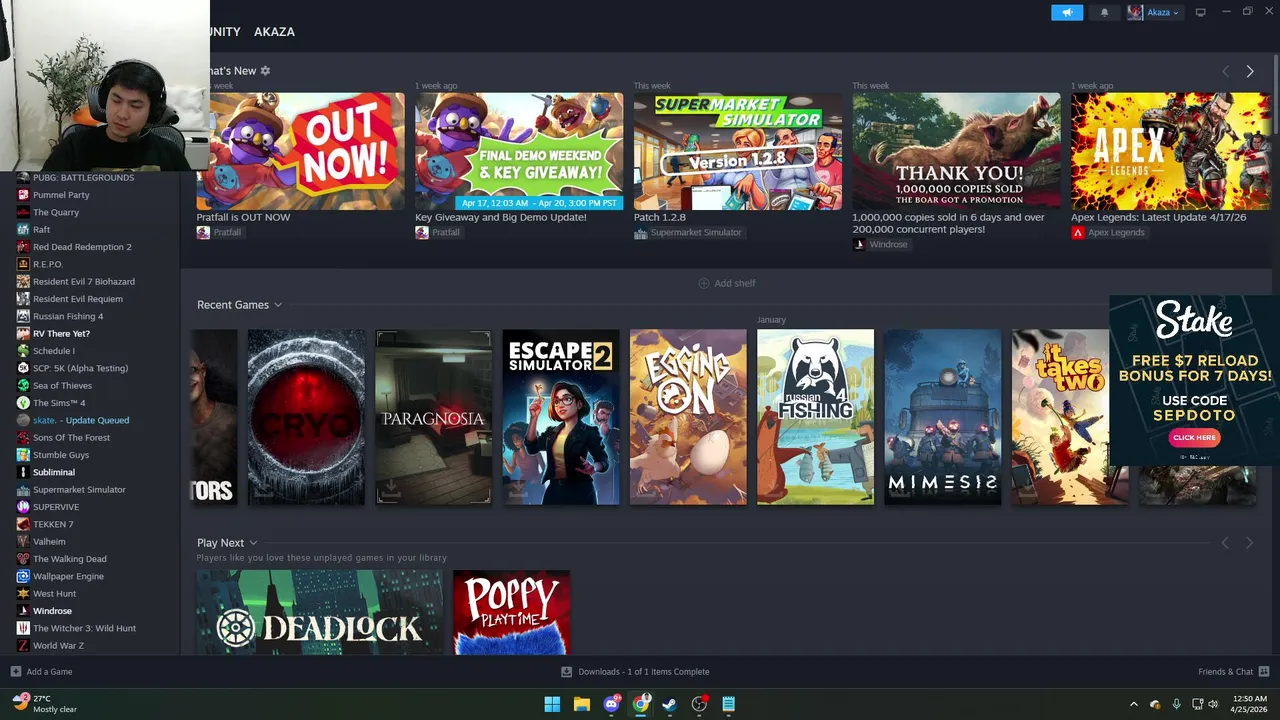Go to previous What's New page
This screenshot has height=720, width=1280.
click(x=1225, y=71)
